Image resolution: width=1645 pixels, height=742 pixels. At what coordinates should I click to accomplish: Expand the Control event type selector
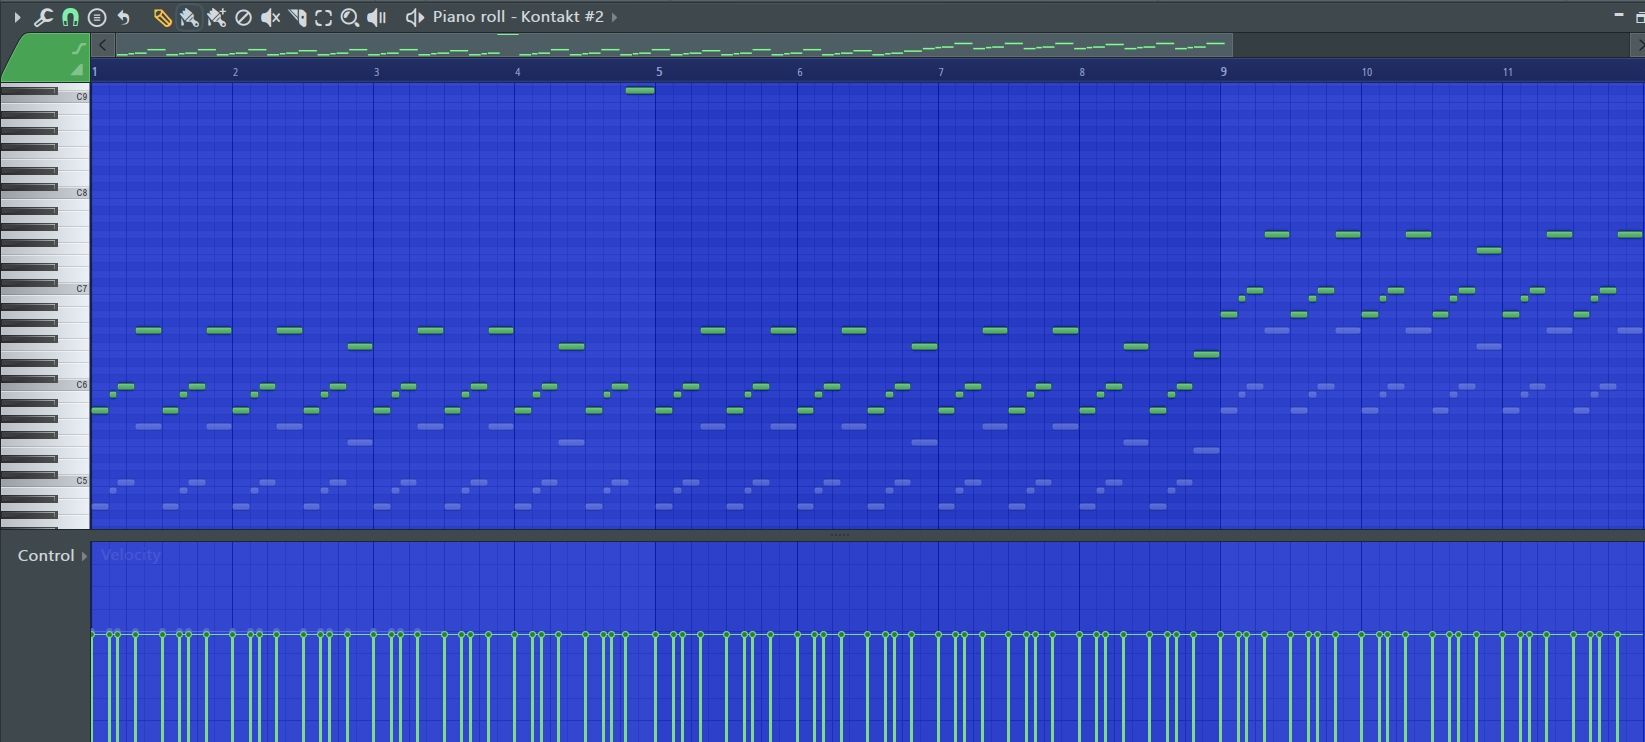click(84, 556)
